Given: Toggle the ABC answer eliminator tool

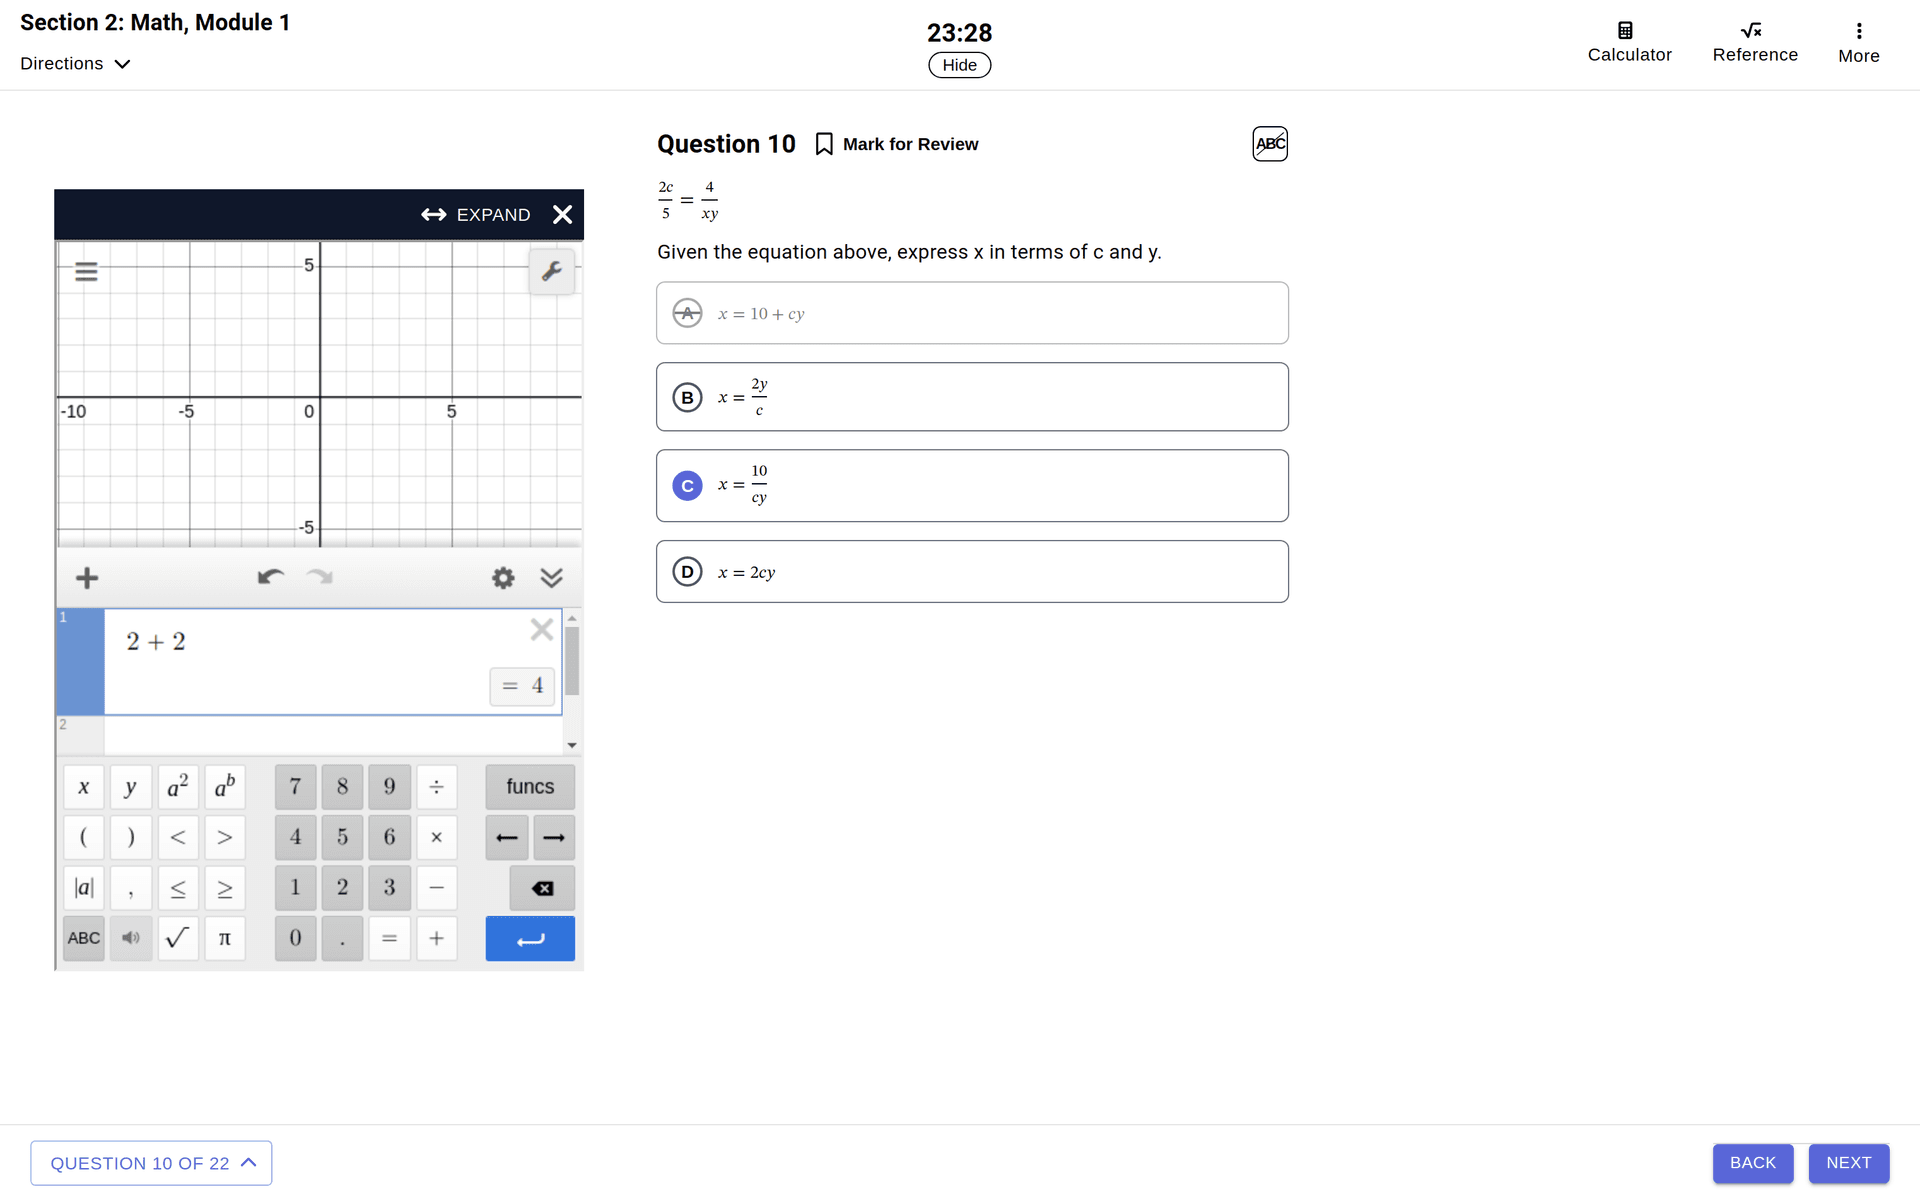Looking at the screenshot, I should (x=1269, y=144).
